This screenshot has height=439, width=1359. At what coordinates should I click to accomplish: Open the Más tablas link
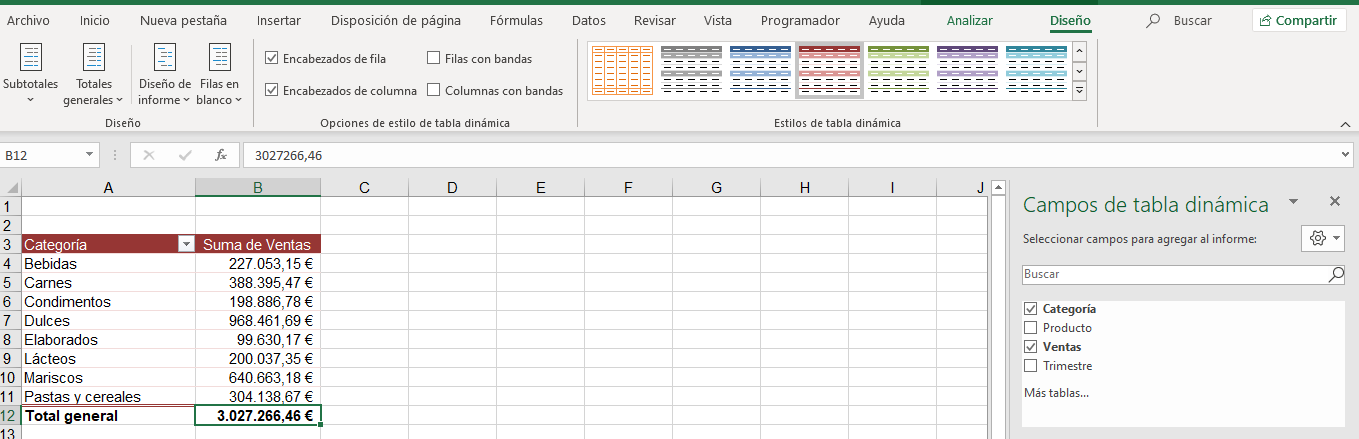click(x=1055, y=393)
